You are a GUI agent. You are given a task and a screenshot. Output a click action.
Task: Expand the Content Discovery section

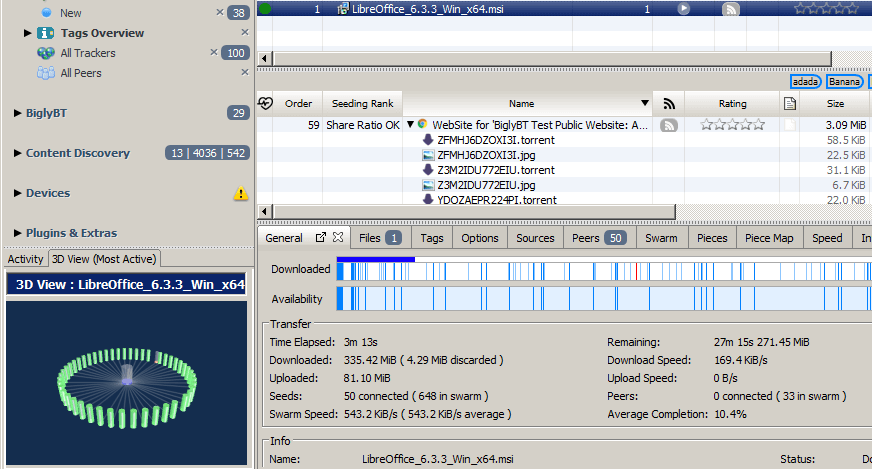[x=17, y=153]
